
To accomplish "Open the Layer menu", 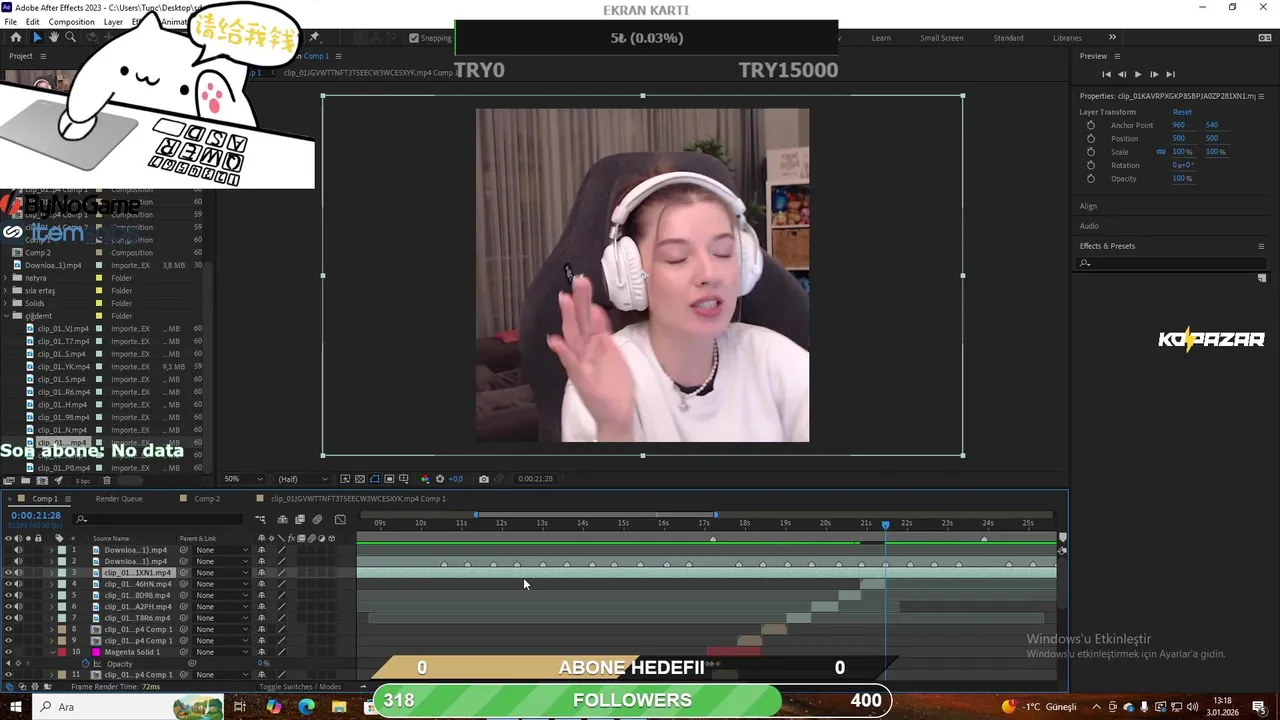I will (x=113, y=22).
